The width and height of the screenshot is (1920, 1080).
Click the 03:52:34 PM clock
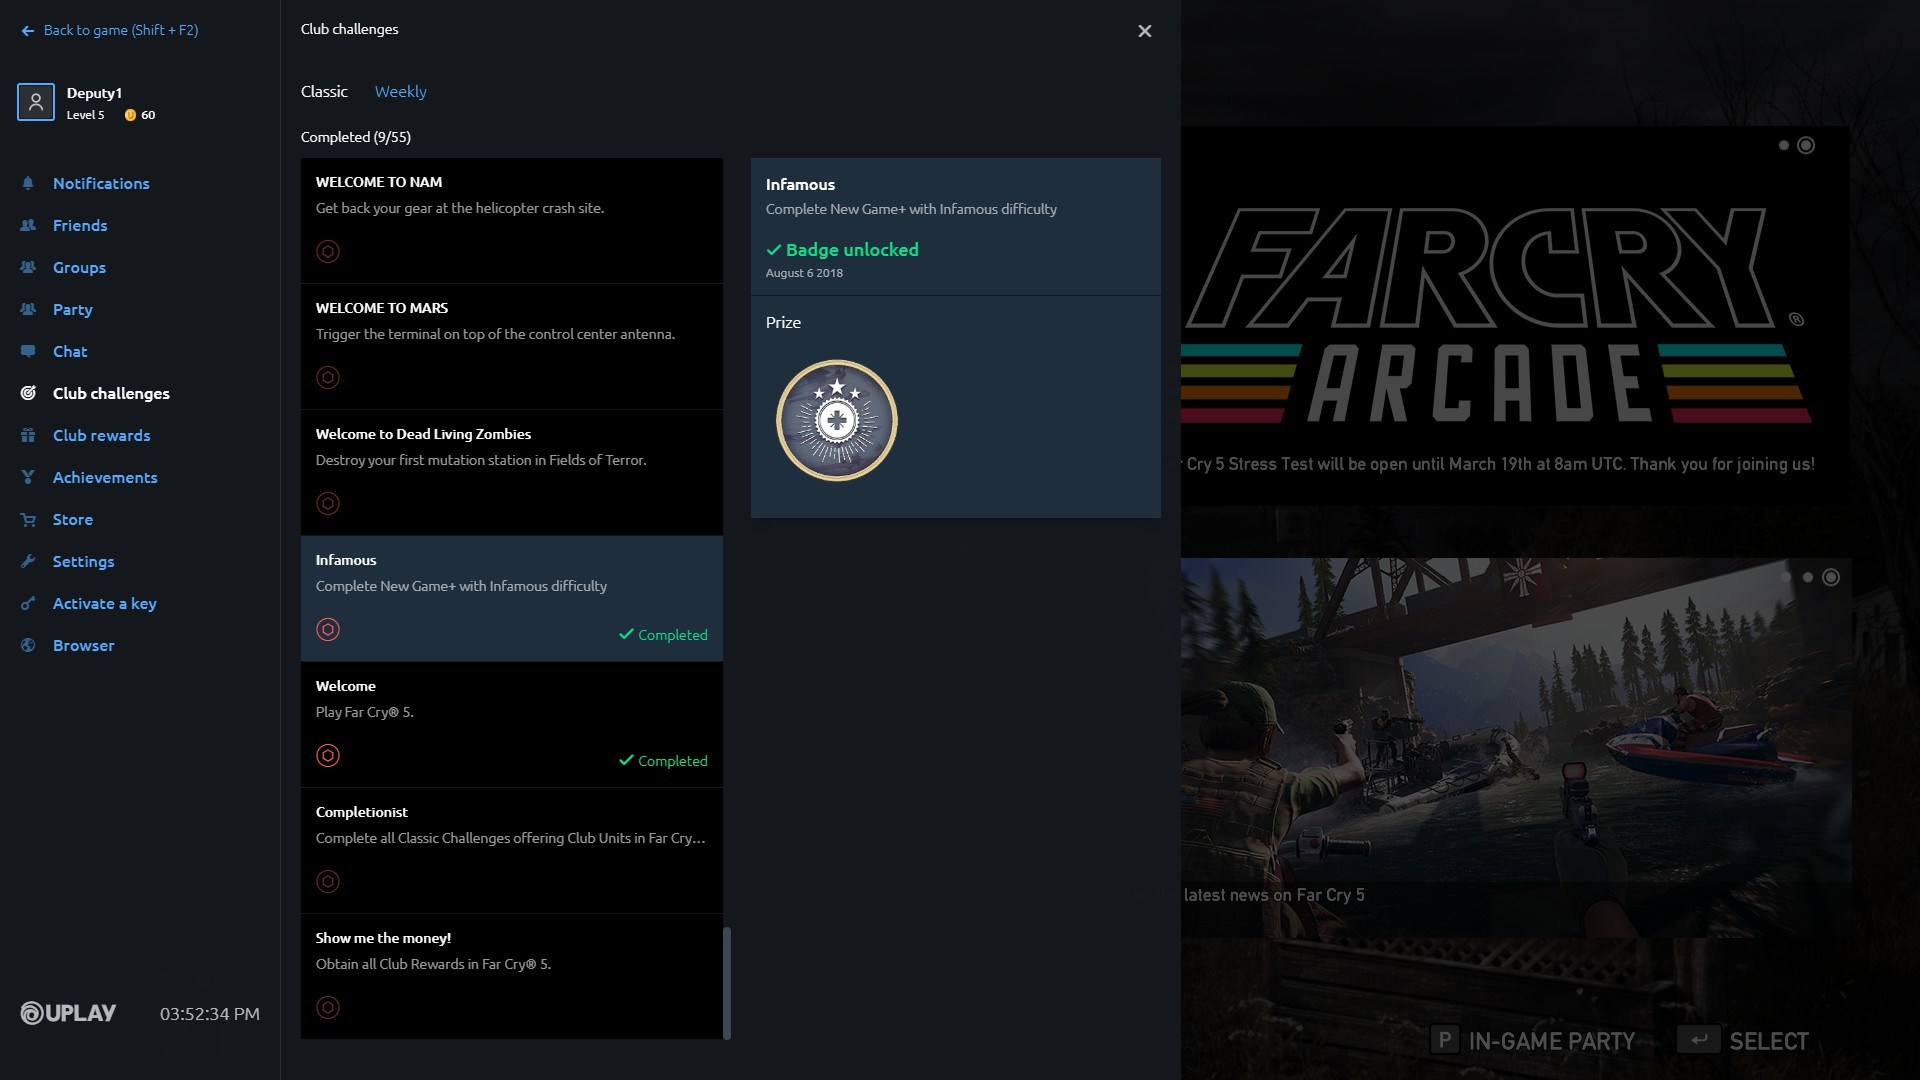coord(210,1014)
